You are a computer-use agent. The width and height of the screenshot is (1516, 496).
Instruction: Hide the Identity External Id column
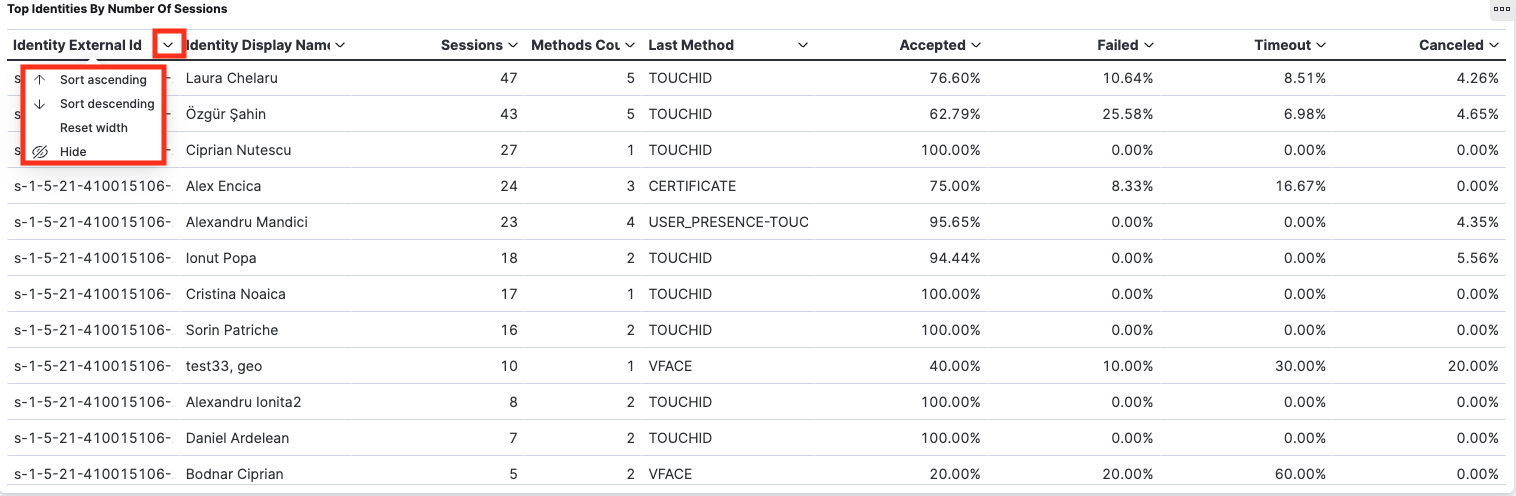pyautogui.click(x=73, y=152)
